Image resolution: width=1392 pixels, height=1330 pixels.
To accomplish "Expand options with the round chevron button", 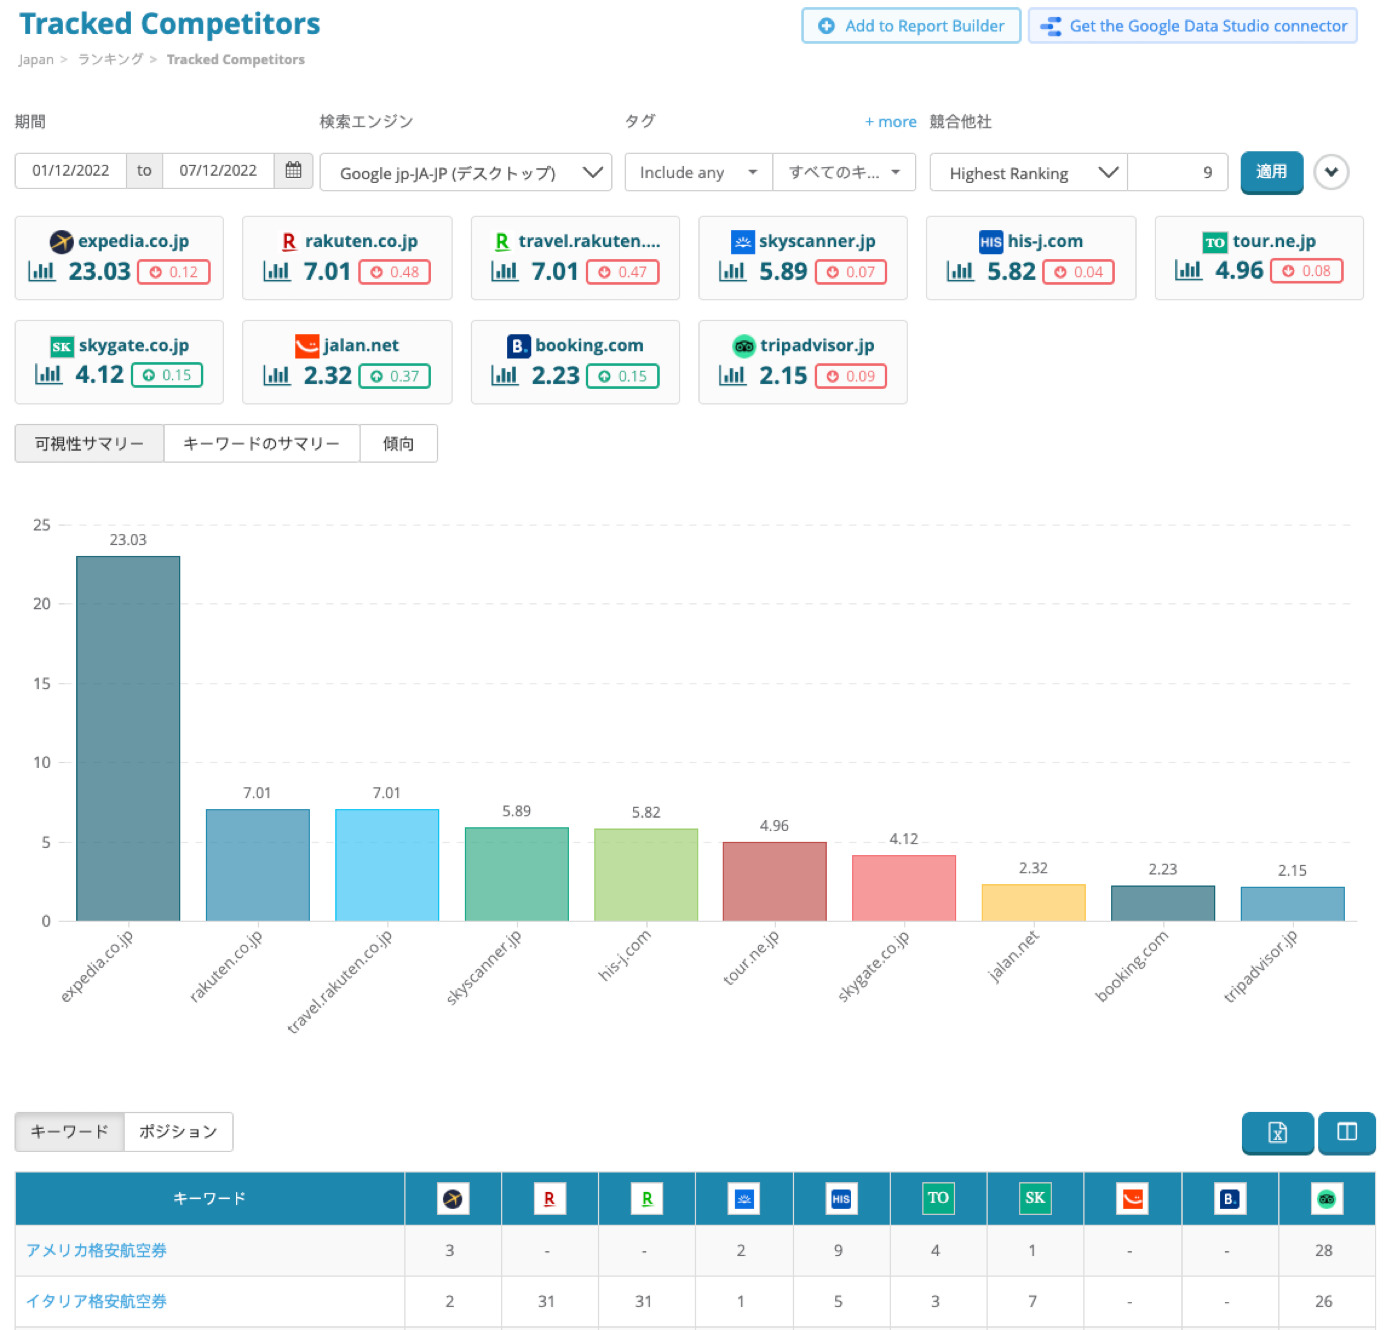I will pos(1331,172).
